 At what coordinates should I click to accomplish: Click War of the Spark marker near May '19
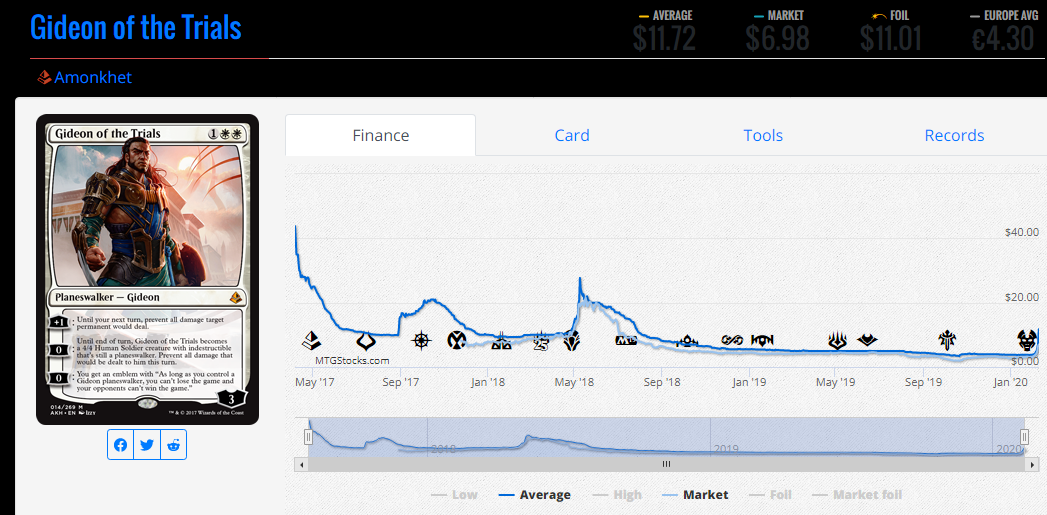point(837,341)
